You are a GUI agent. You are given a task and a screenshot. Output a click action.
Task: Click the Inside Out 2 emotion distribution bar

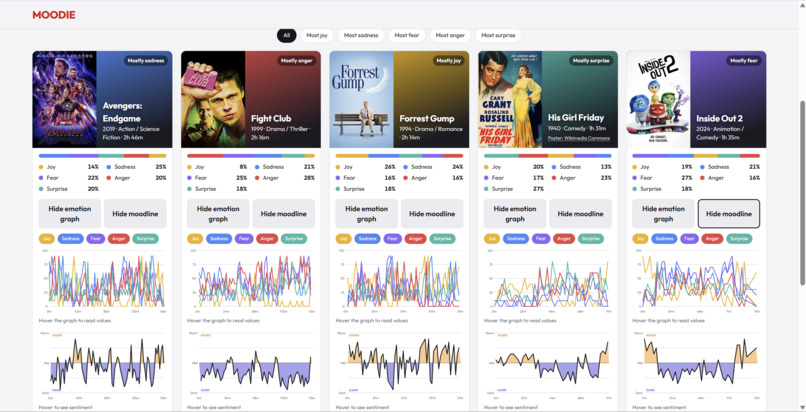[696, 156]
